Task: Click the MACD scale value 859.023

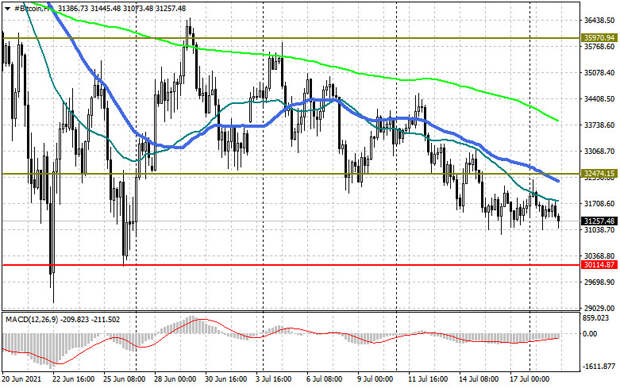Action: tap(595, 318)
